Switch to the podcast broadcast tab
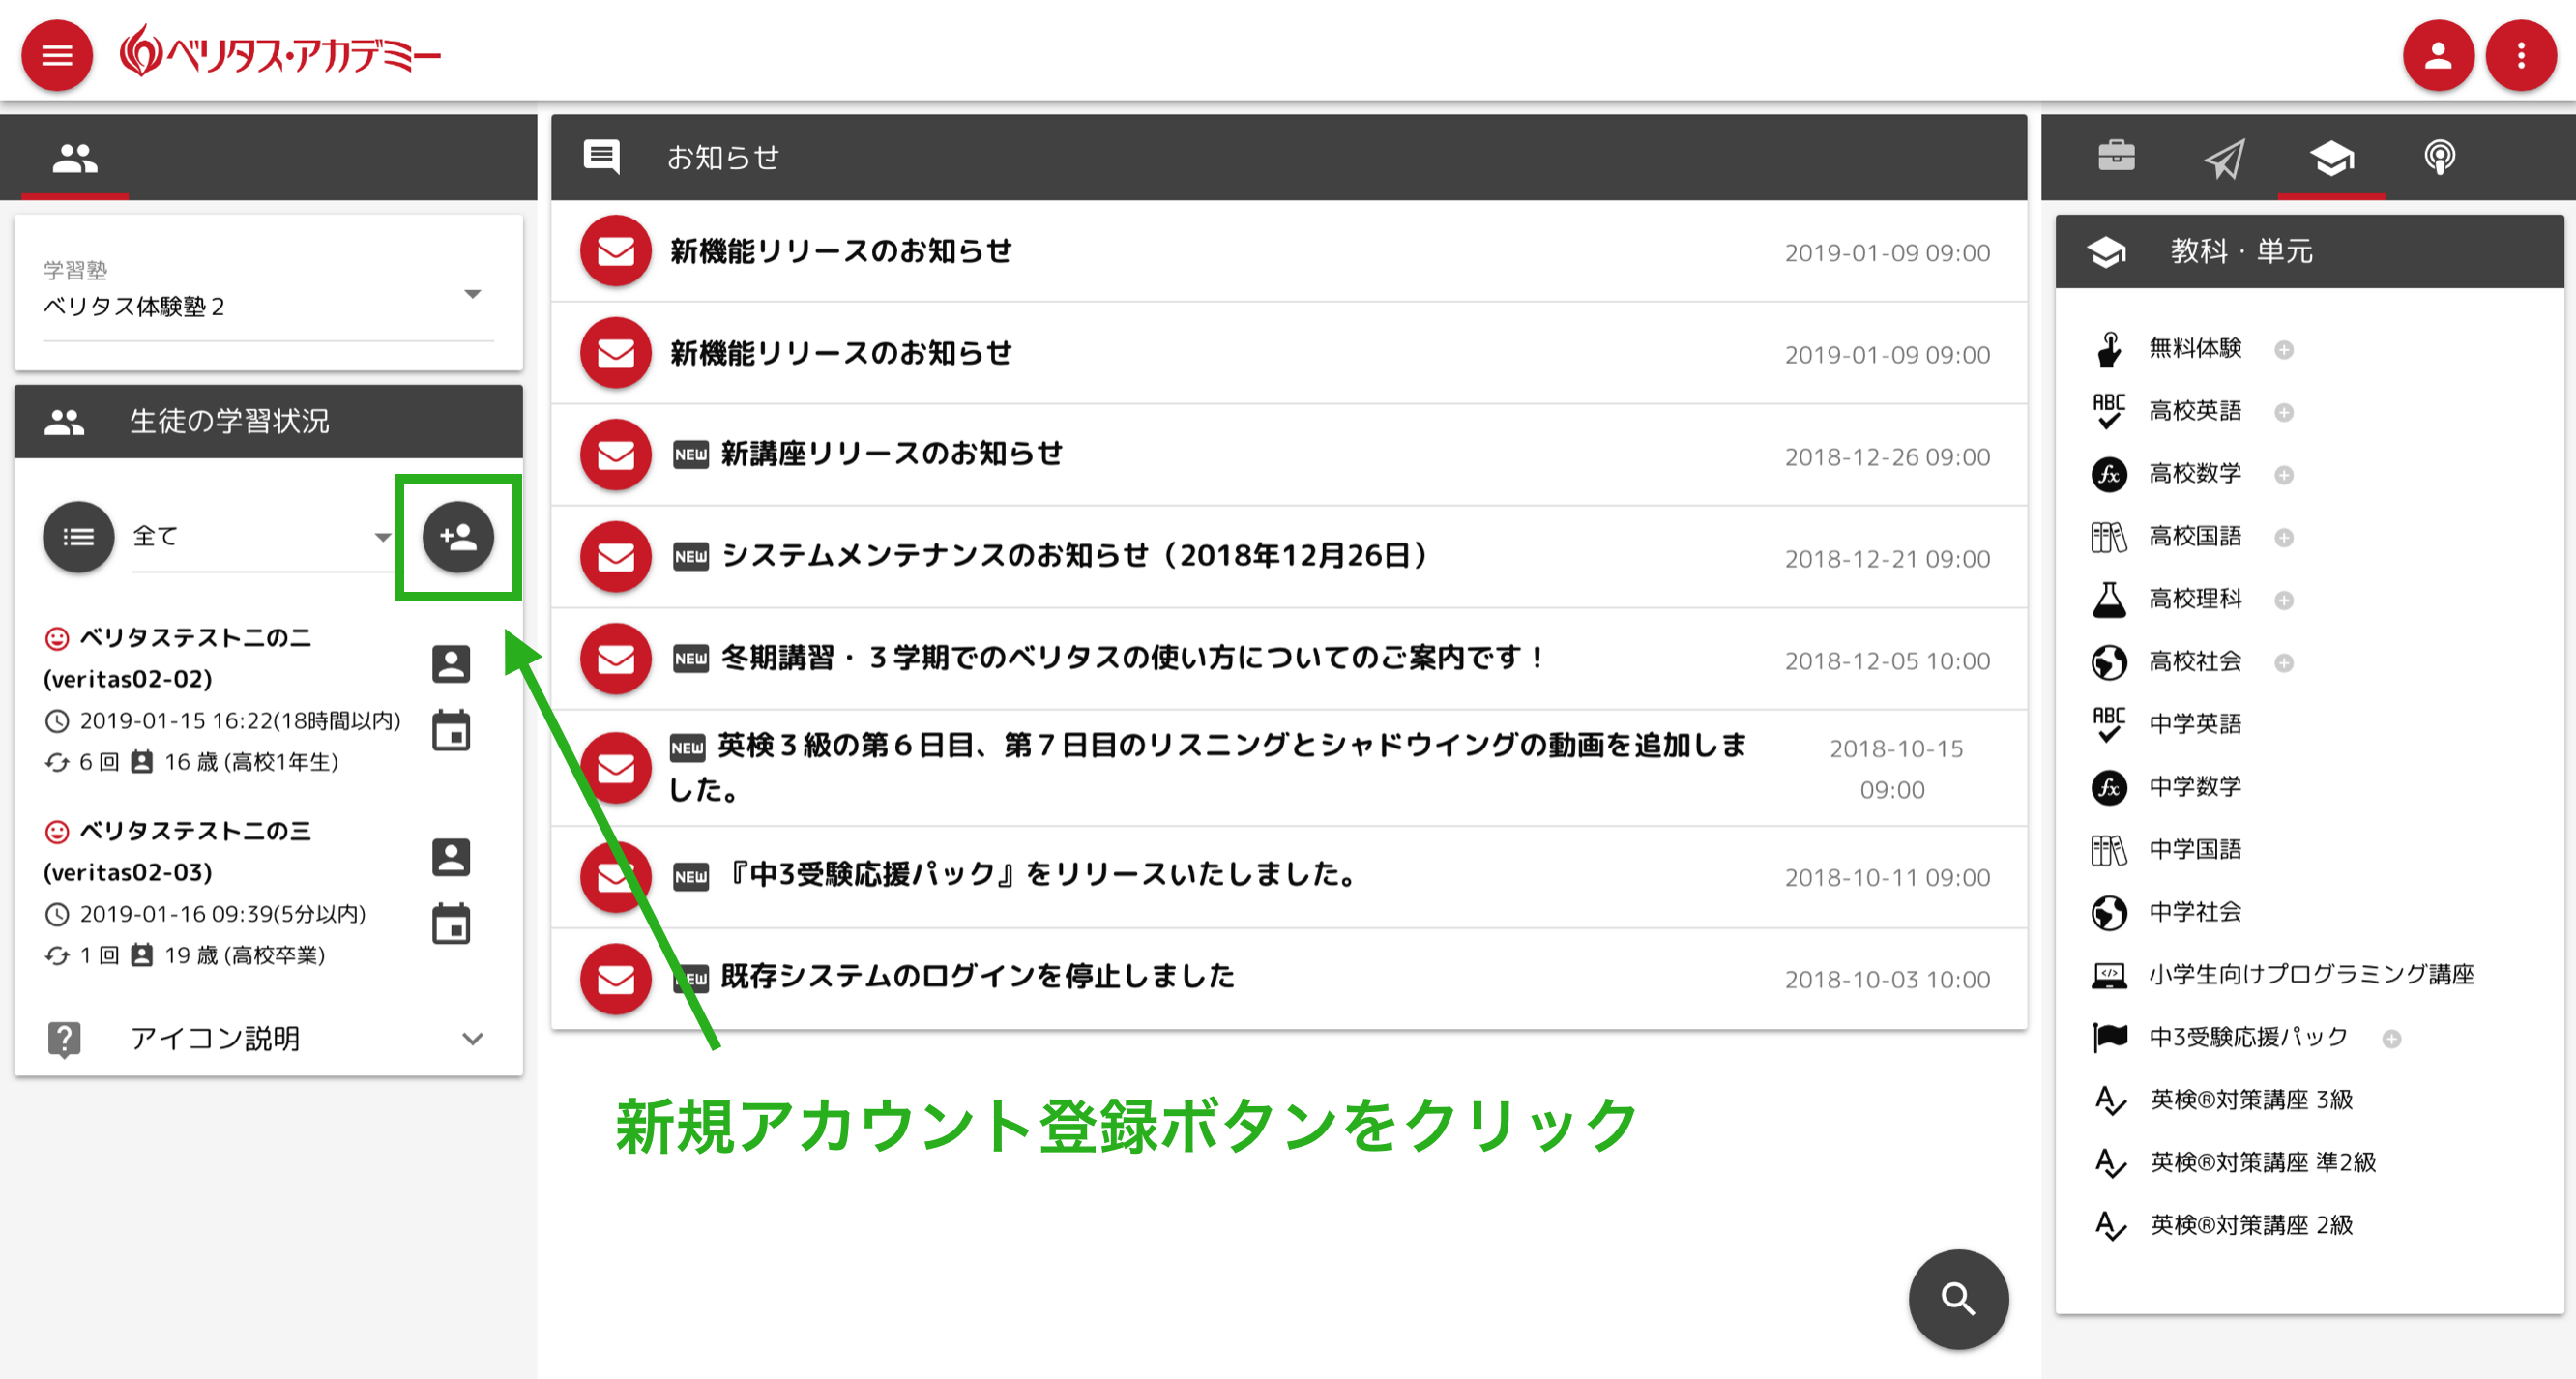 tap(2439, 157)
